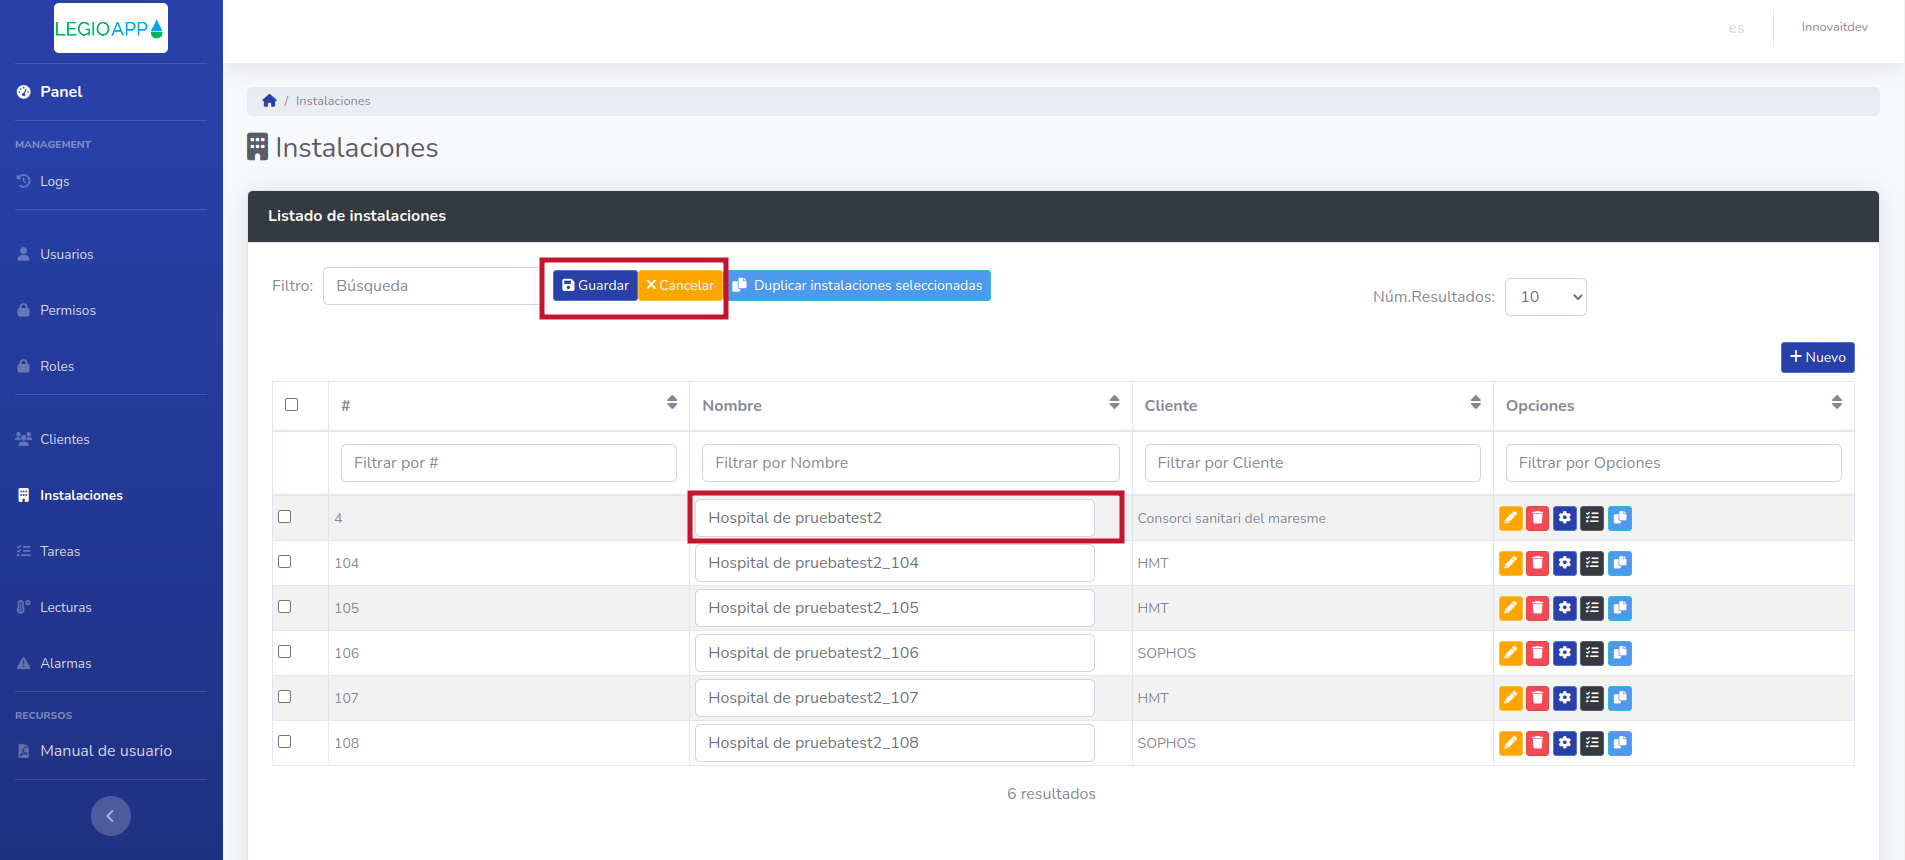Click the pencil edit icon for installation 104
Image resolution: width=1905 pixels, height=860 pixels.
click(1510, 563)
